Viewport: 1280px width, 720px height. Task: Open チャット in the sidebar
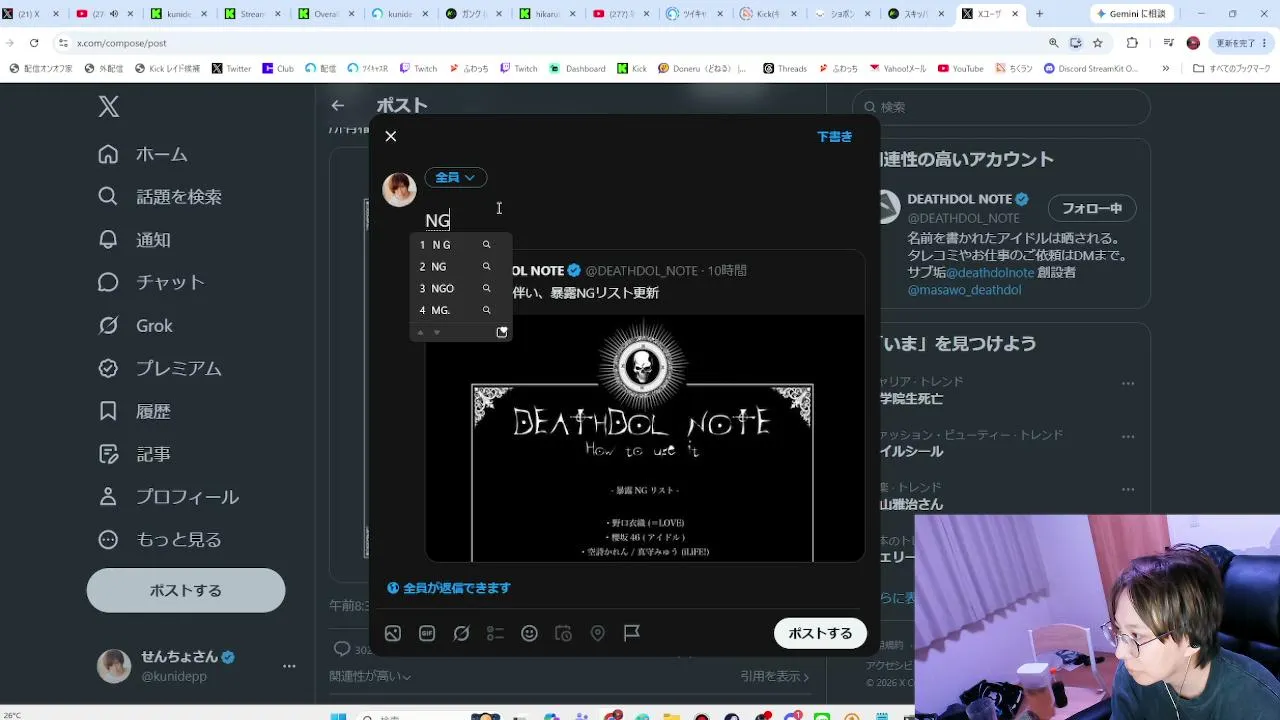(152, 282)
